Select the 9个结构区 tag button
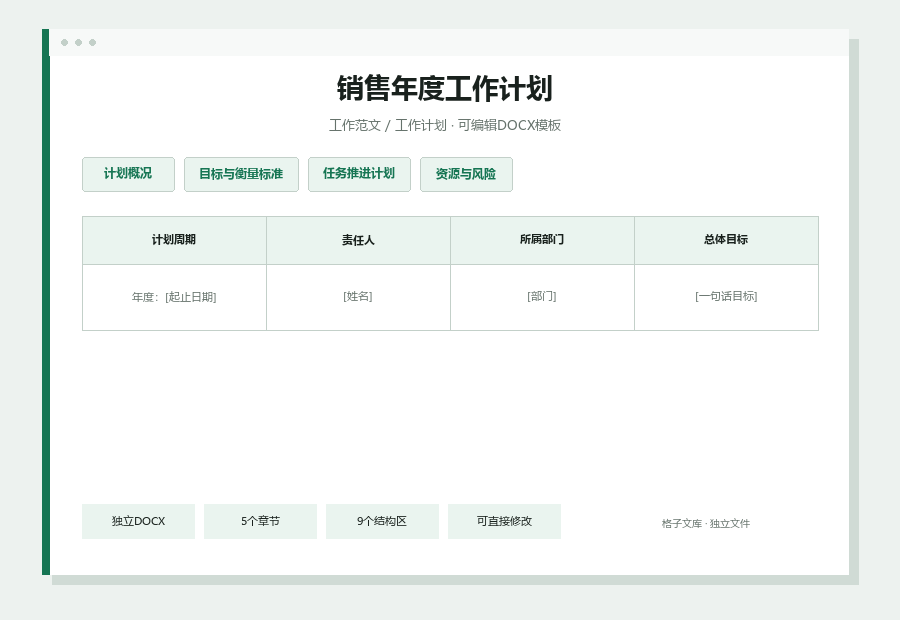 click(382, 521)
